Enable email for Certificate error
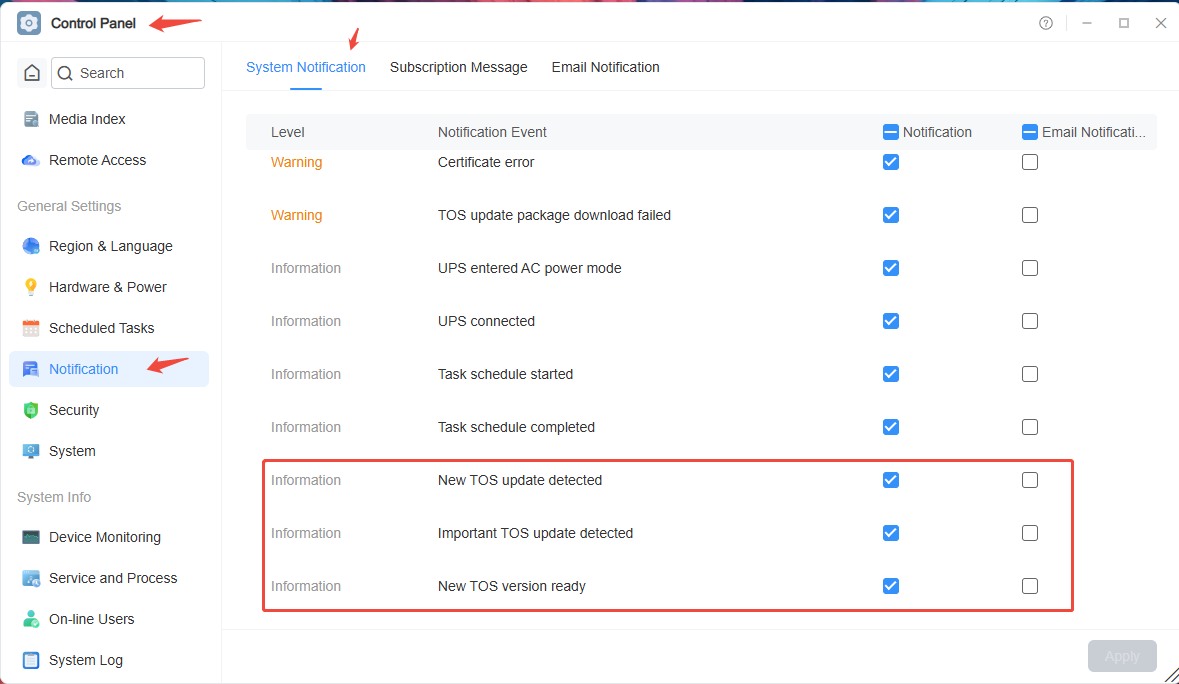This screenshot has width=1179, height=684. coord(1029,162)
